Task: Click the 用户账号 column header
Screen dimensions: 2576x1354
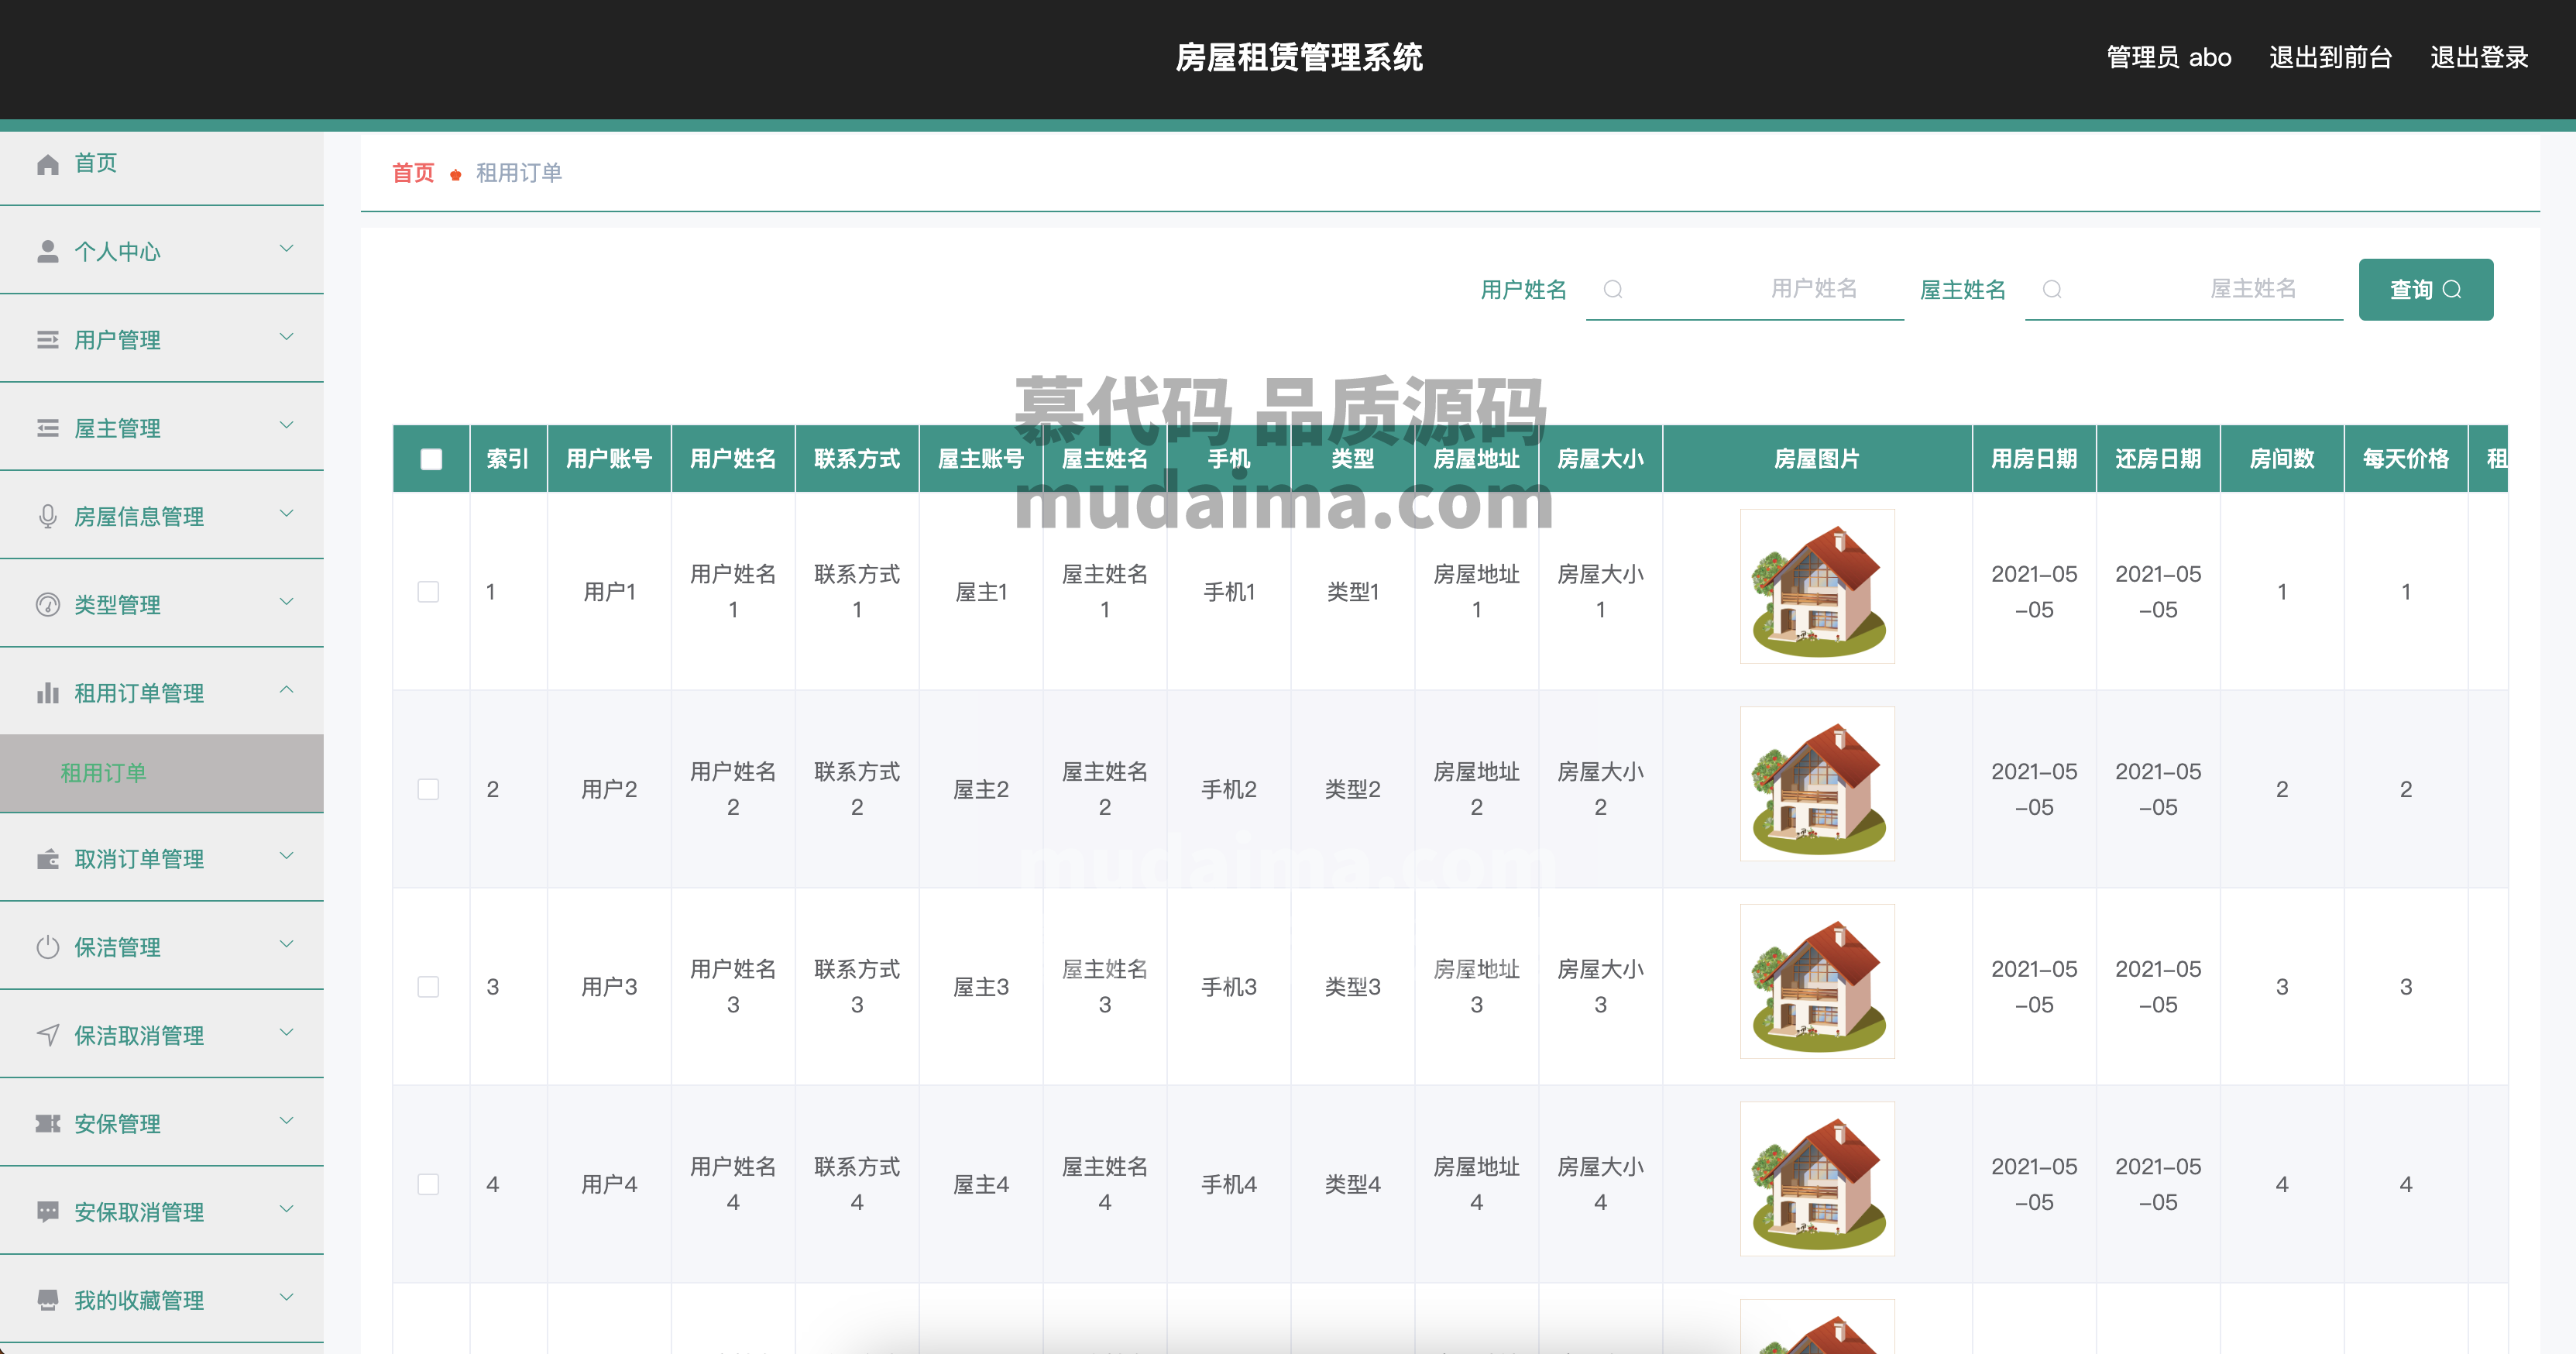Action: pos(609,459)
